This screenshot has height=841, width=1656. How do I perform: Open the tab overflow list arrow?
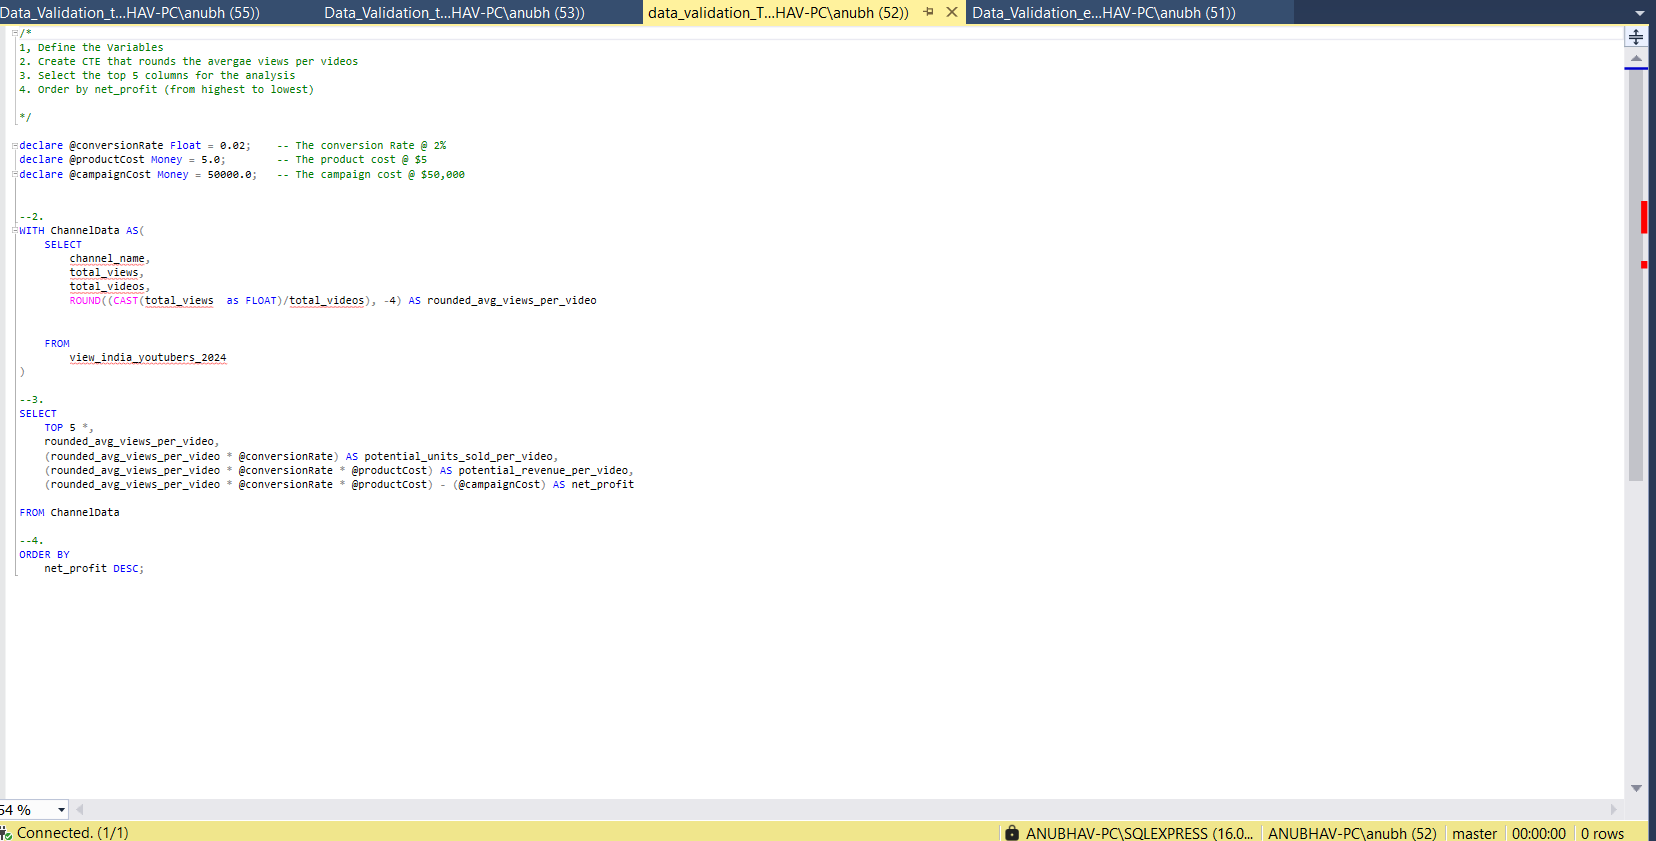(1639, 13)
